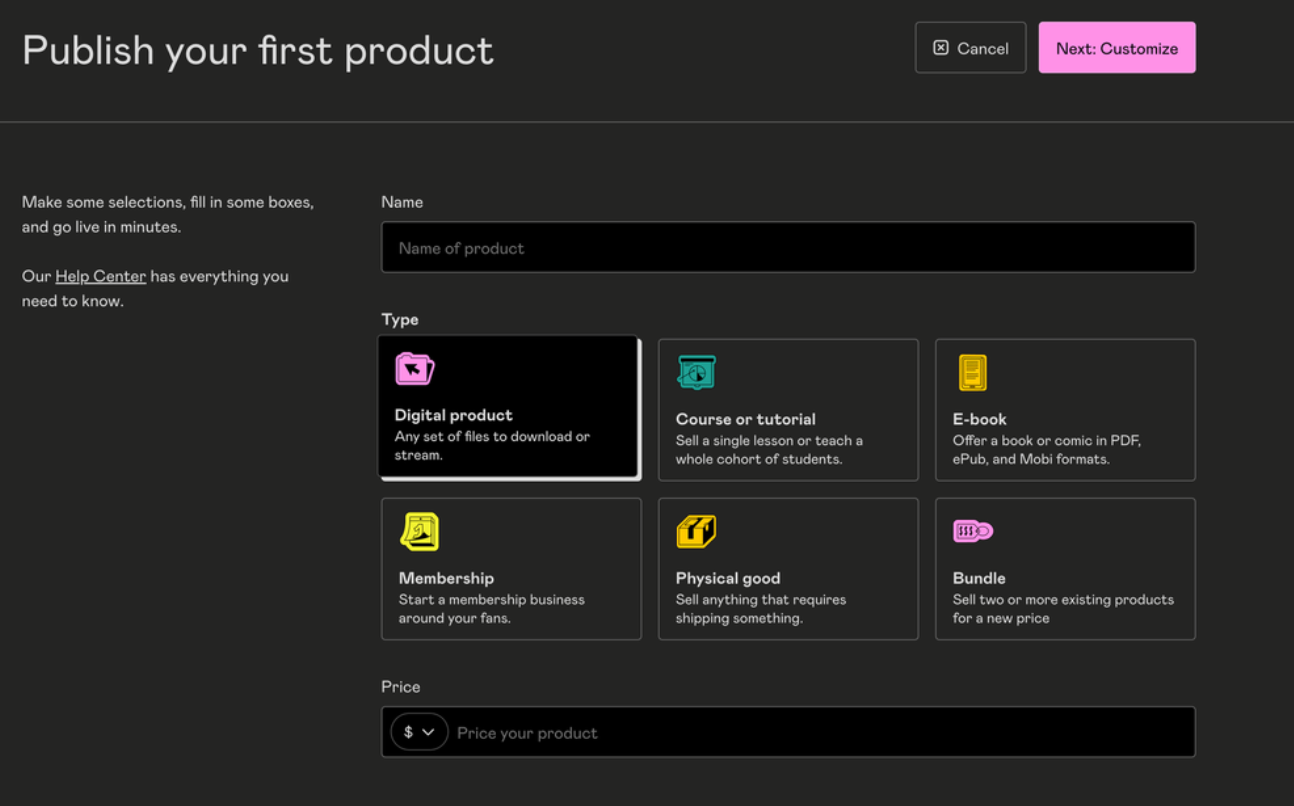Click the Cancel button
1294x806 pixels.
point(970,47)
